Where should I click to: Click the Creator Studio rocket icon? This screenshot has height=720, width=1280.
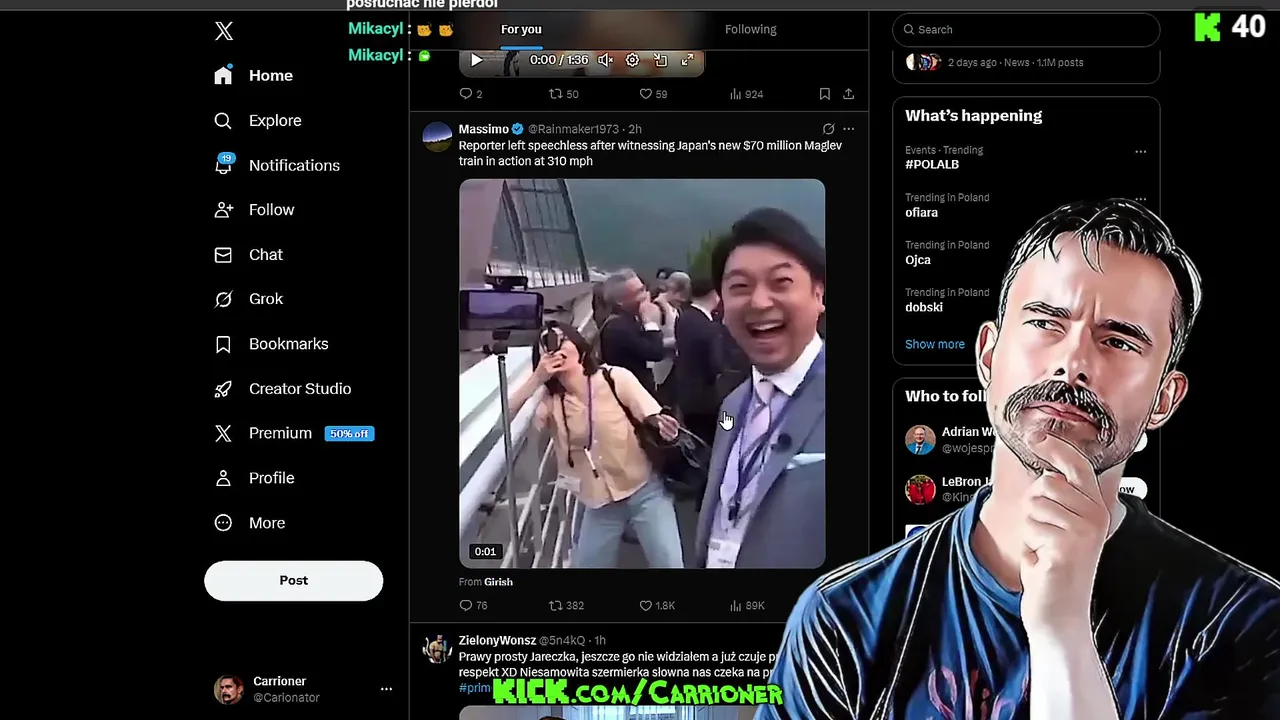pyautogui.click(x=223, y=389)
